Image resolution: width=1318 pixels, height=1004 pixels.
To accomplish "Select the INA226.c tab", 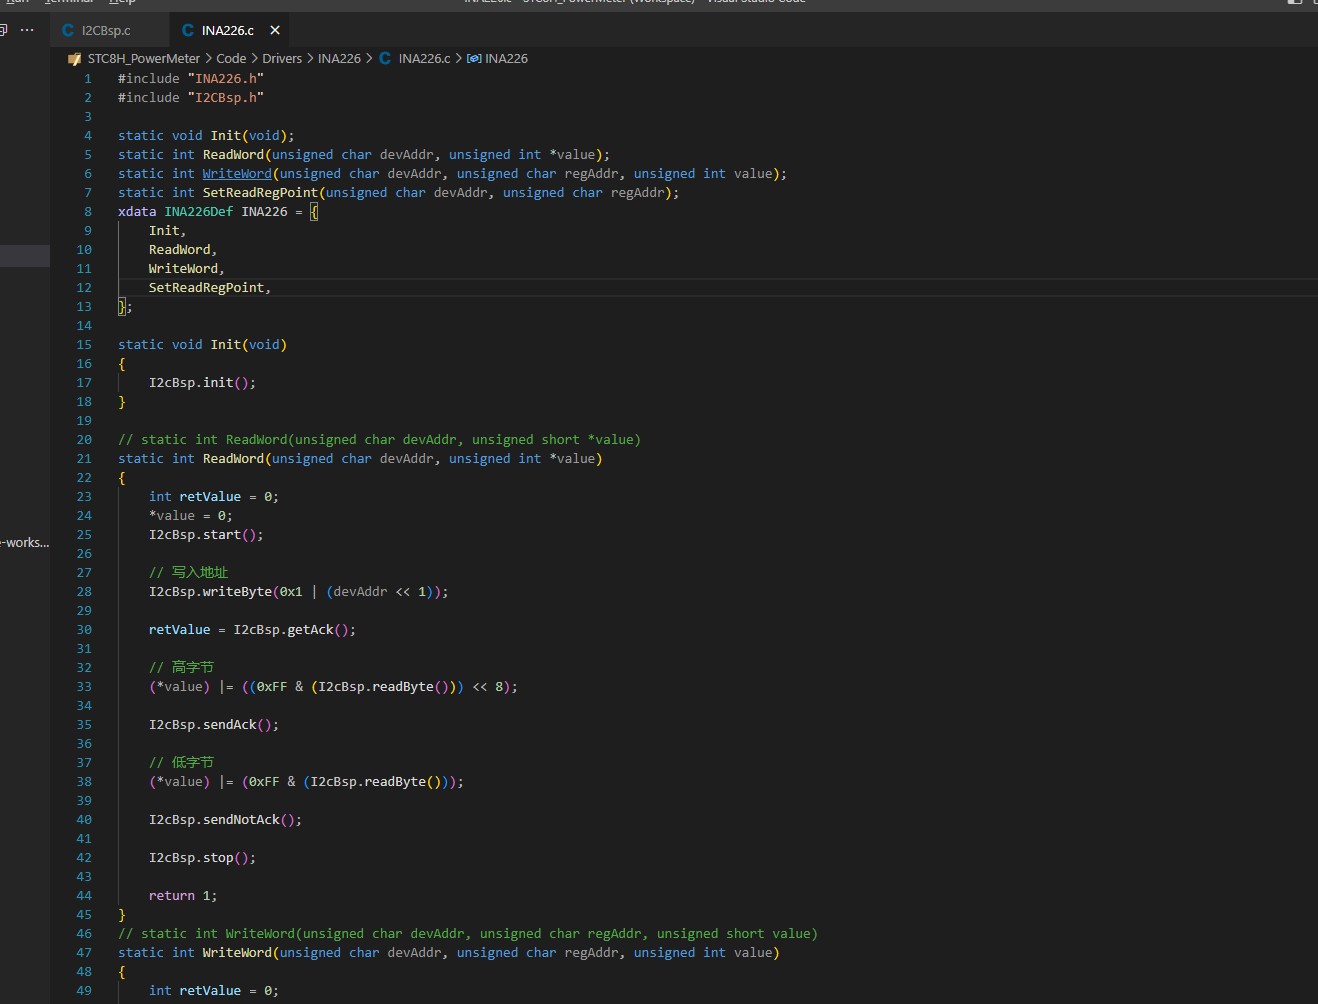I will pyautogui.click(x=227, y=30).
